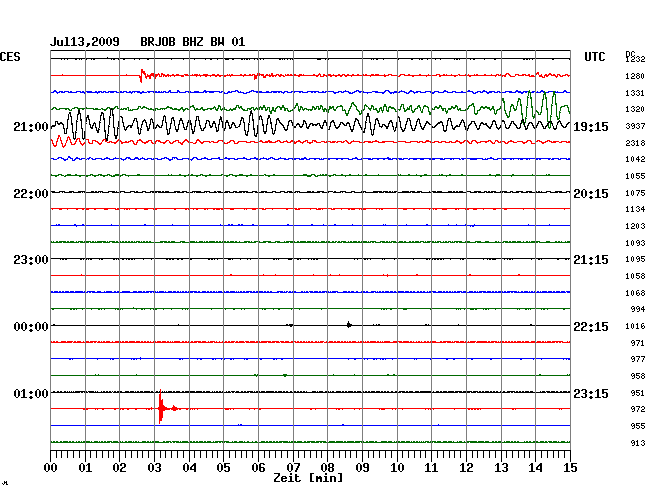The image size is (650, 494).
Task: Pick the DC value "955"
Action: (x=638, y=426)
